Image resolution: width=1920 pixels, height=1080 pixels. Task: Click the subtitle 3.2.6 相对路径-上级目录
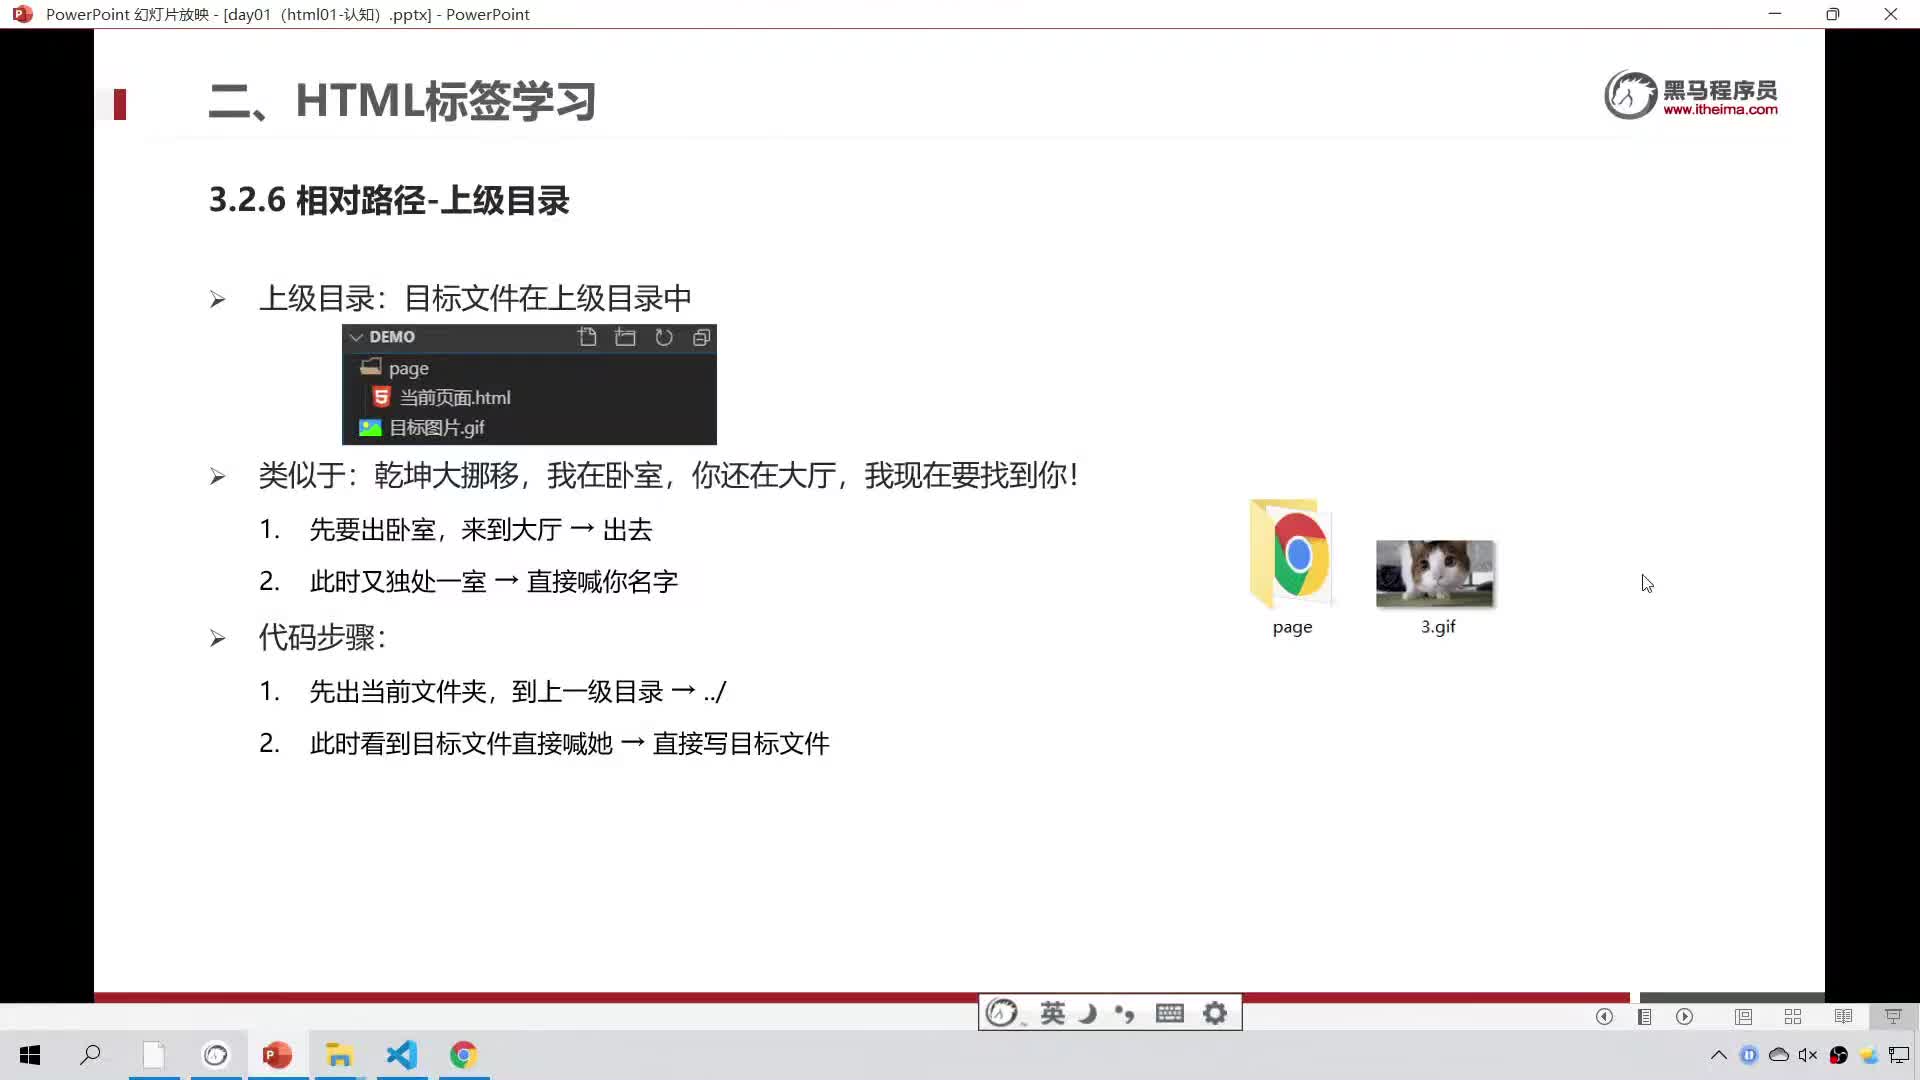[389, 200]
